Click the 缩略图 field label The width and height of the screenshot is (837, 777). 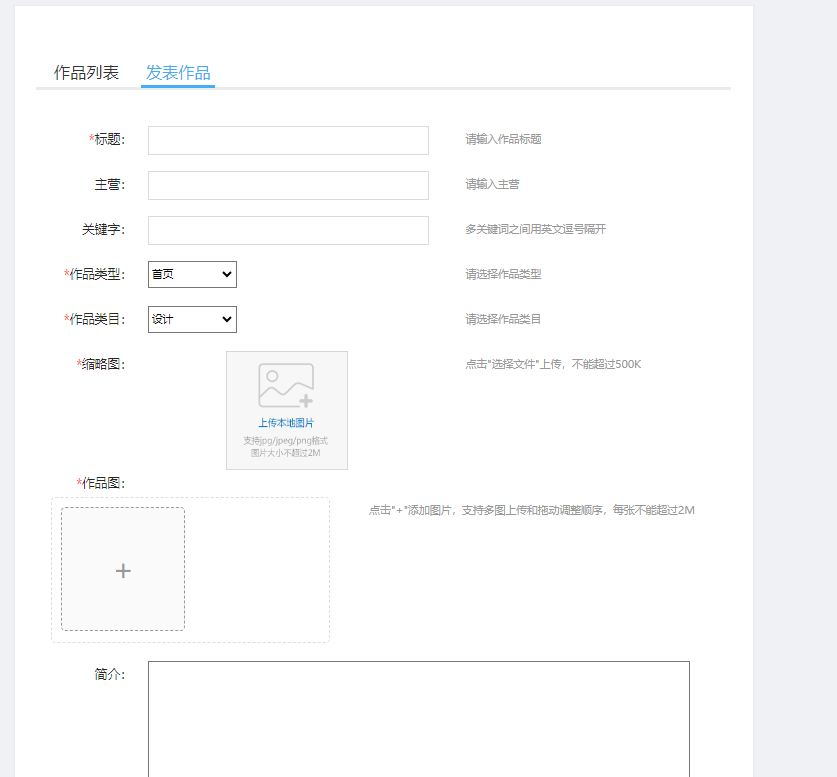pos(101,364)
